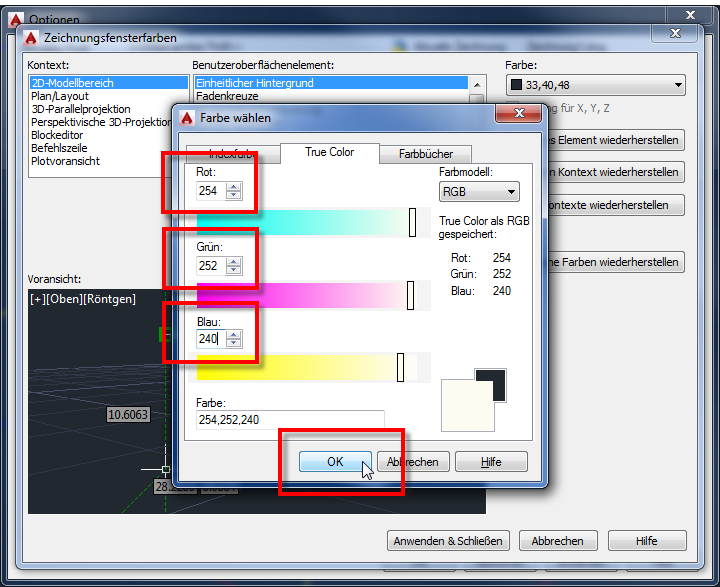Switch to the Farbbücher tab

pos(426,154)
